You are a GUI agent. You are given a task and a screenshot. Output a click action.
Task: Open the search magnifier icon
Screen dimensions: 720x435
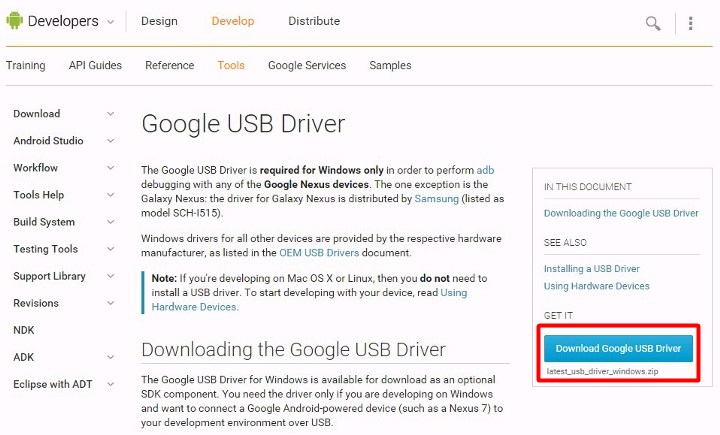(x=652, y=23)
